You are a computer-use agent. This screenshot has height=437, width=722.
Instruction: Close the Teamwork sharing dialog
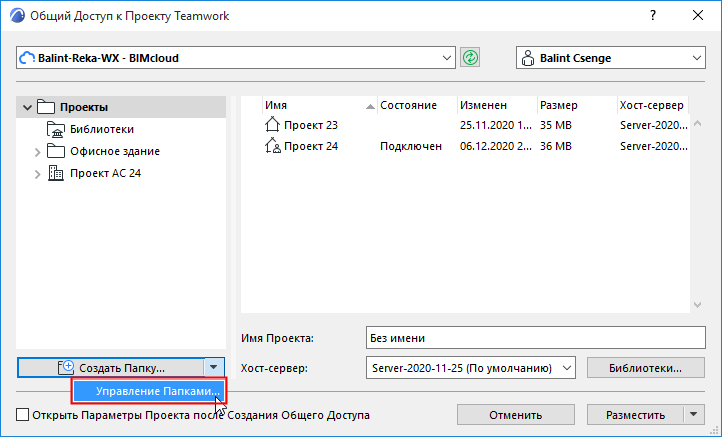click(698, 15)
